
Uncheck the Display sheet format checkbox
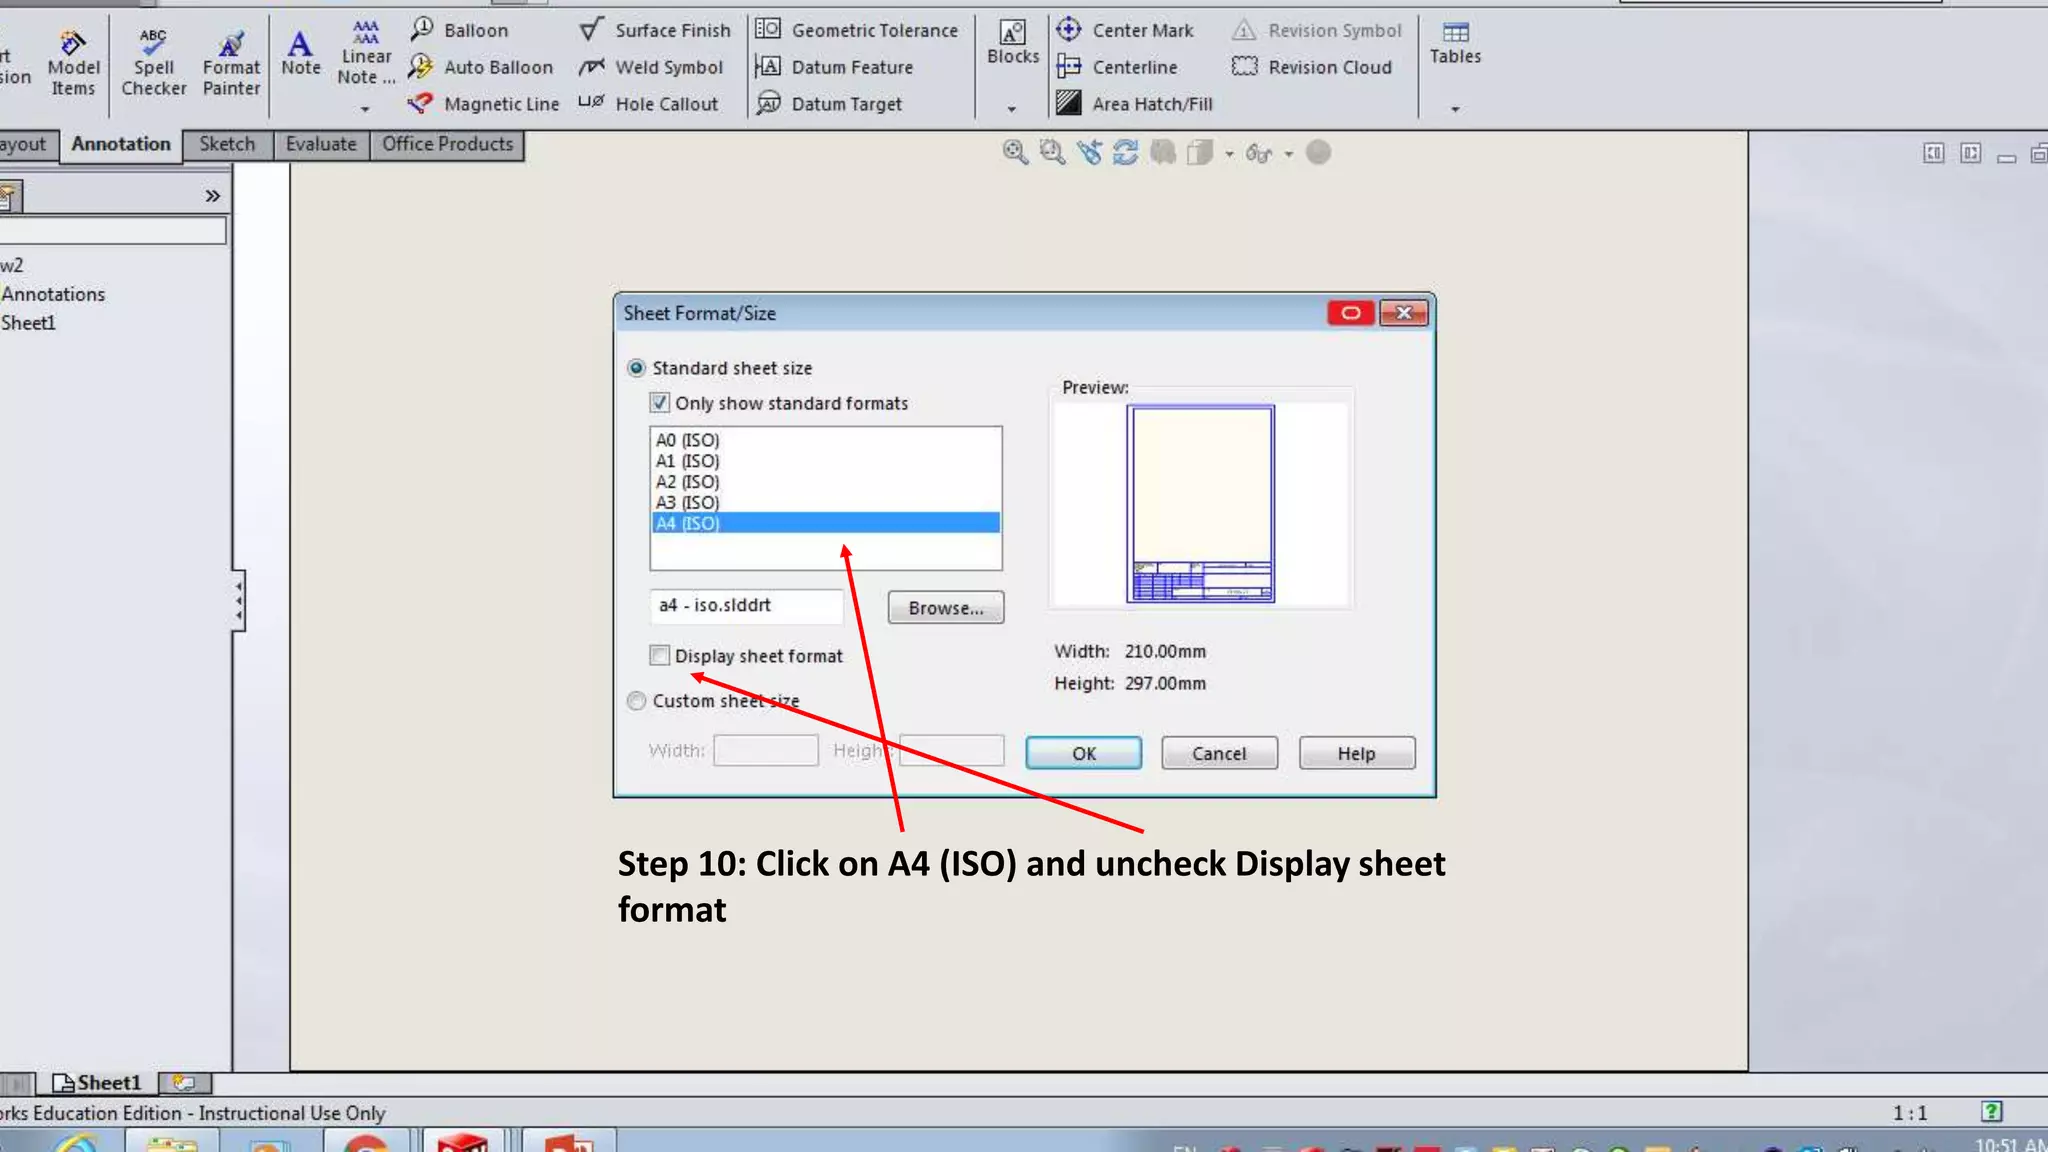(x=659, y=656)
